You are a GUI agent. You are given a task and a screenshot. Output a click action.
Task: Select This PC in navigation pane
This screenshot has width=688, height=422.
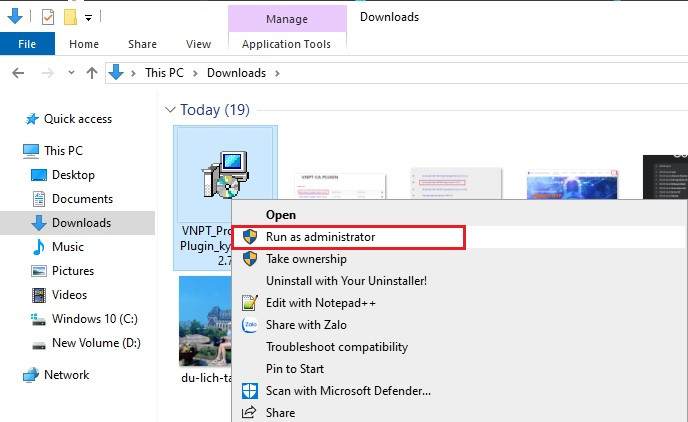(x=63, y=151)
